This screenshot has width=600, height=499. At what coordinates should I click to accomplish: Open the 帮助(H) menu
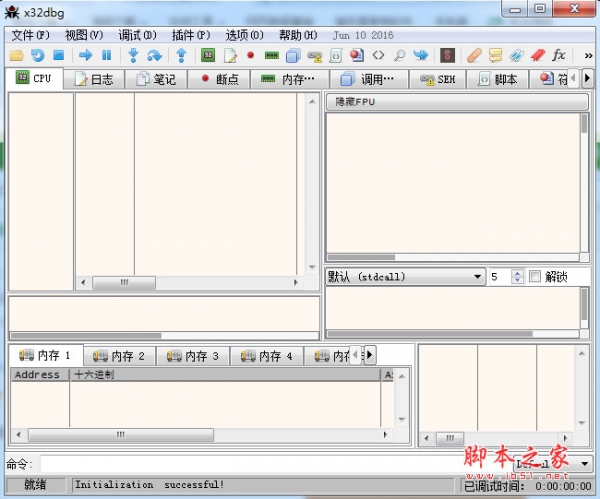pyautogui.click(x=298, y=35)
